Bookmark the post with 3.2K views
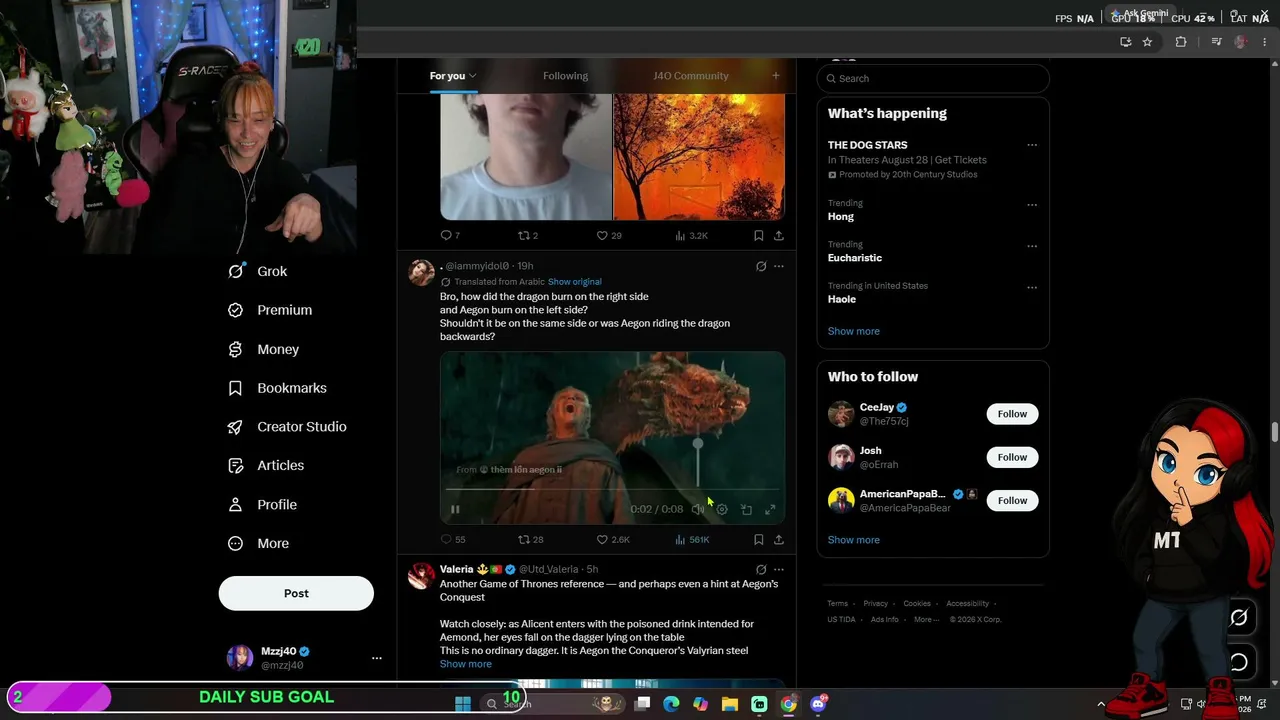The width and height of the screenshot is (1280, 720). click(759, 235)
